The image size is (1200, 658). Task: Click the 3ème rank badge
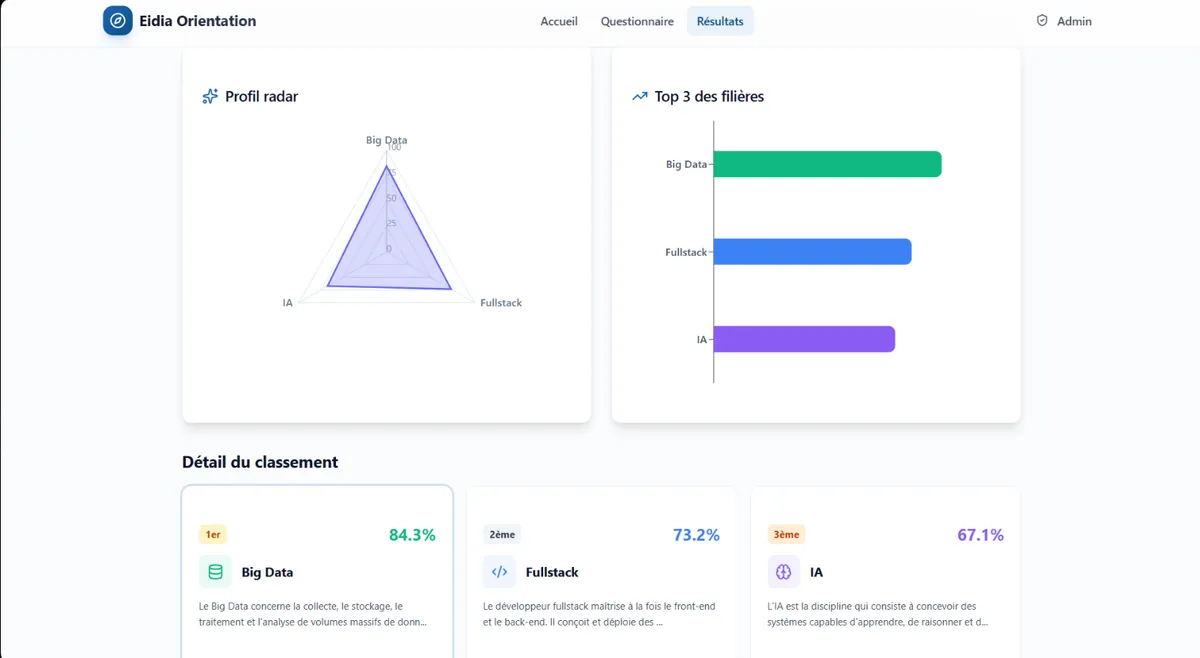pyautogui.click(x=786, y=535)
